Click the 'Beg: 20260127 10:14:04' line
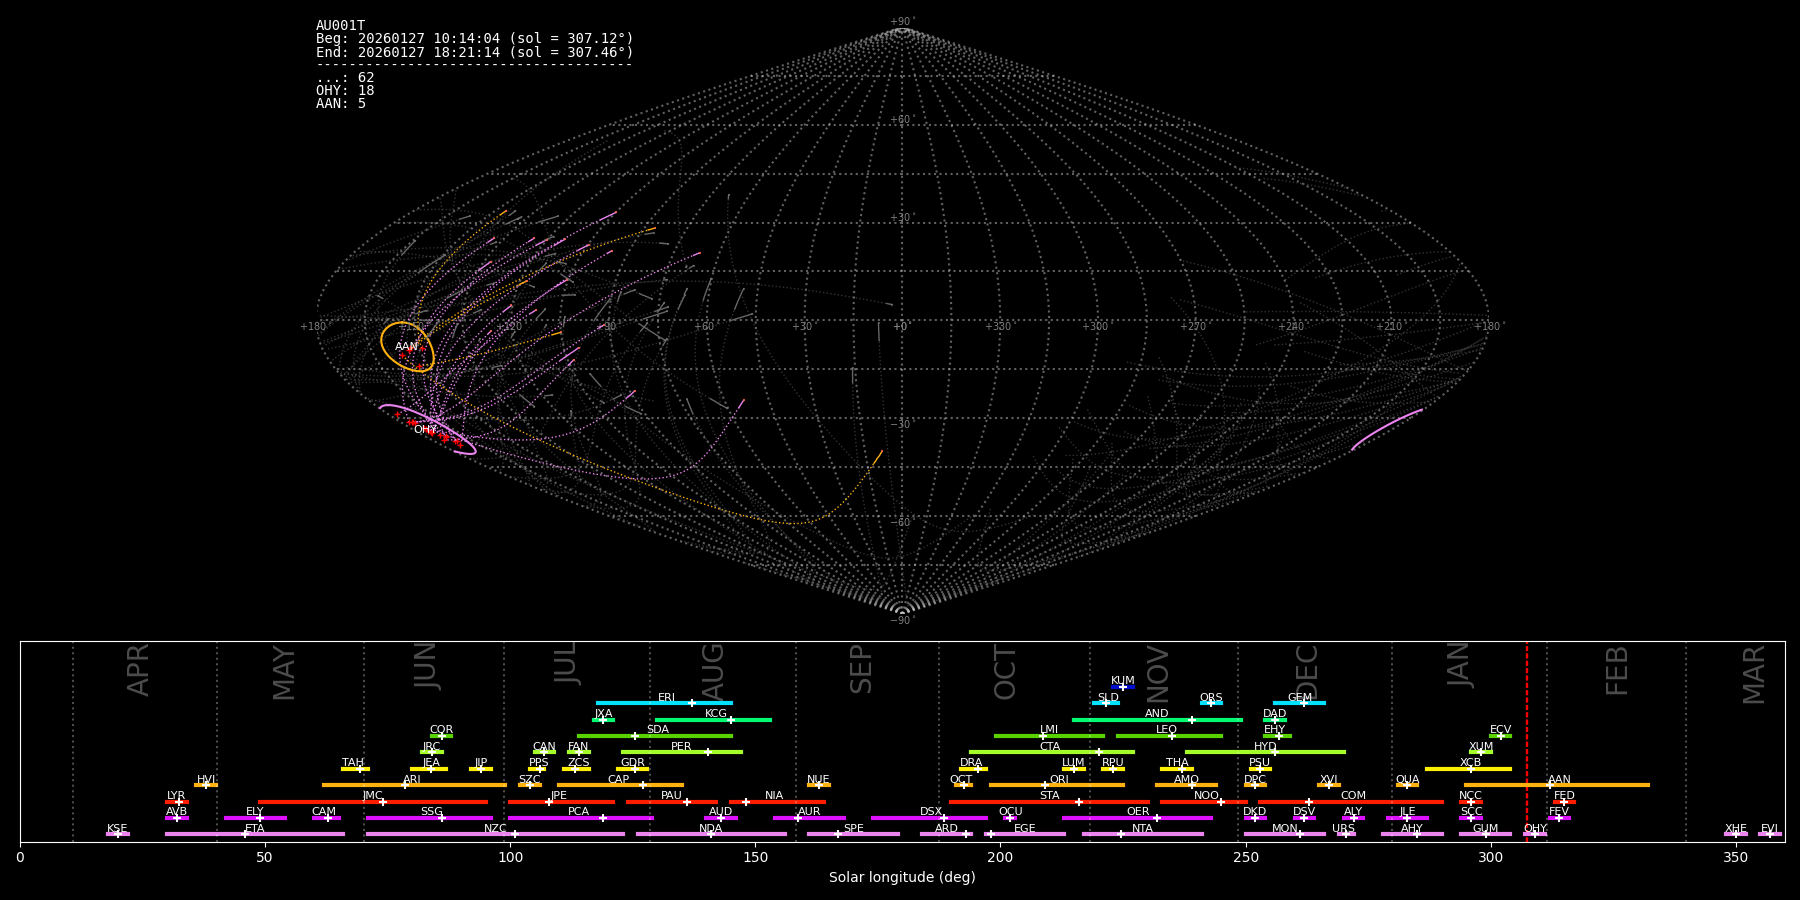The height and width of the screenshot is (900, 1800). point(474,39)
